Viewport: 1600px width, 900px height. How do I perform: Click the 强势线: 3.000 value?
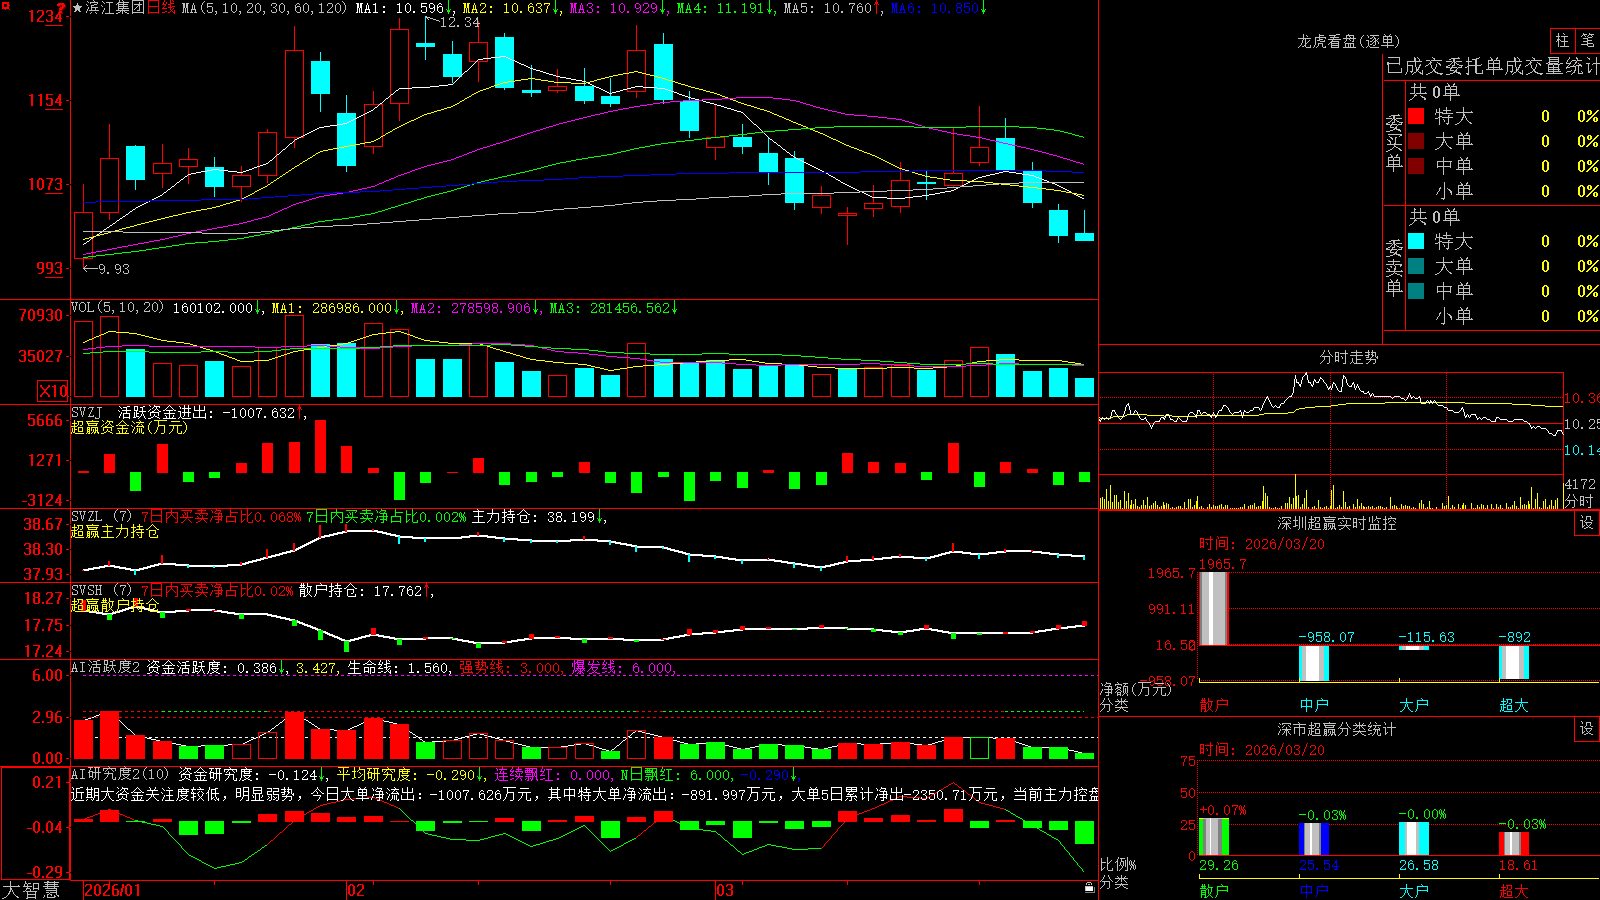coord(510,667)
